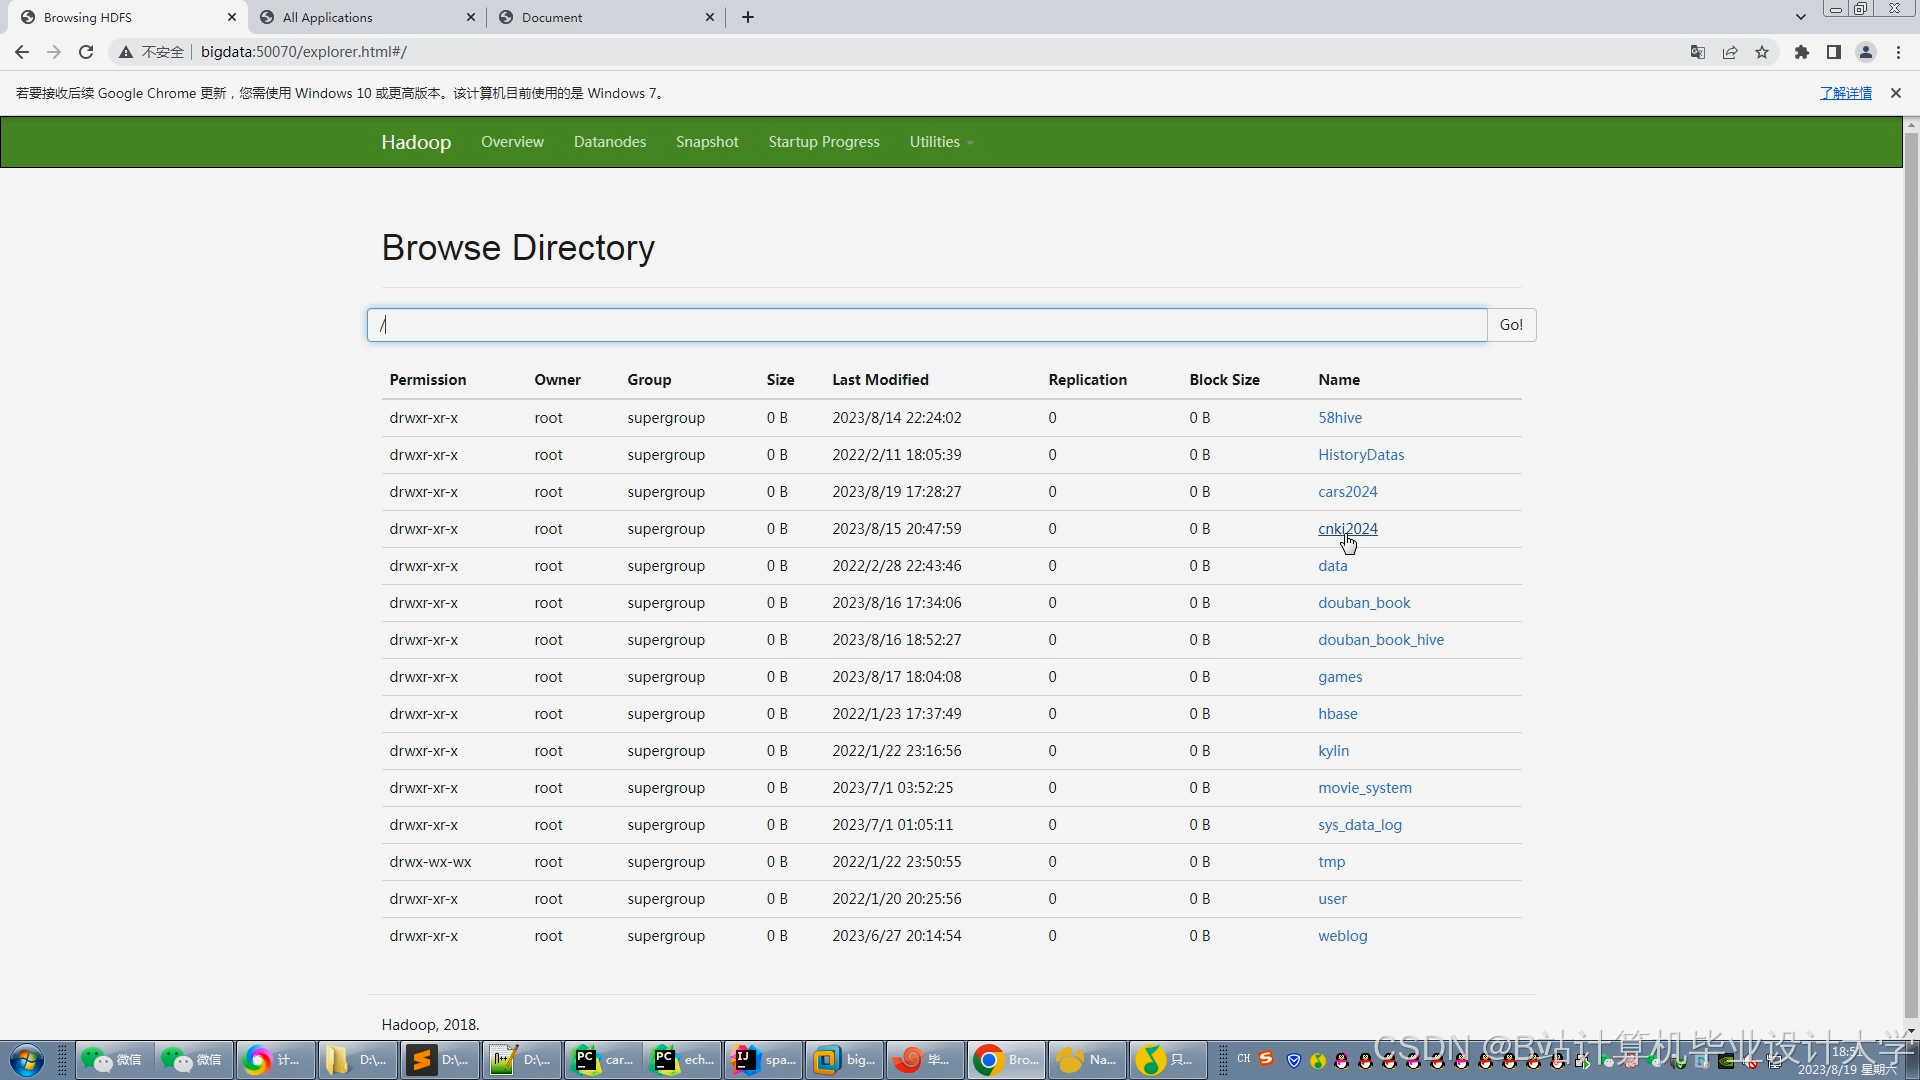This screenshot has height=1080, width=1920.
Task: Dismiss the Chrome update notification bar
Action: [1895, 93]
